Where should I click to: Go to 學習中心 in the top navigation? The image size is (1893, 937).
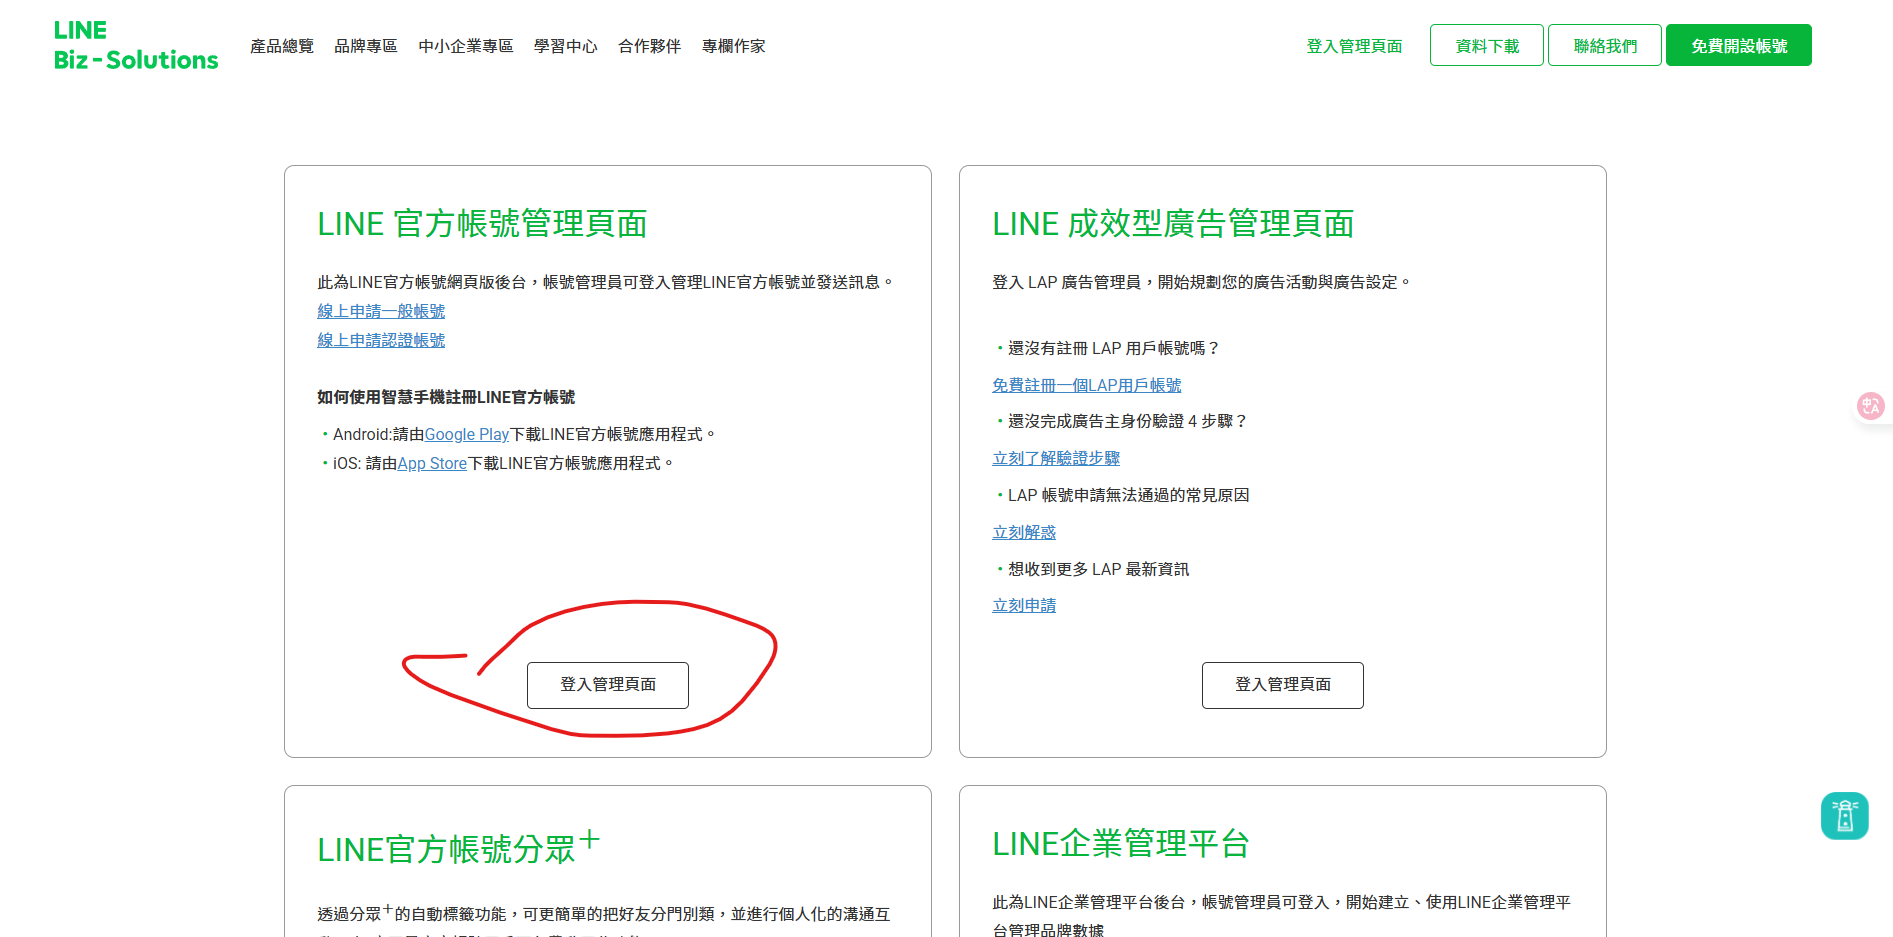[x=565, y=46]
